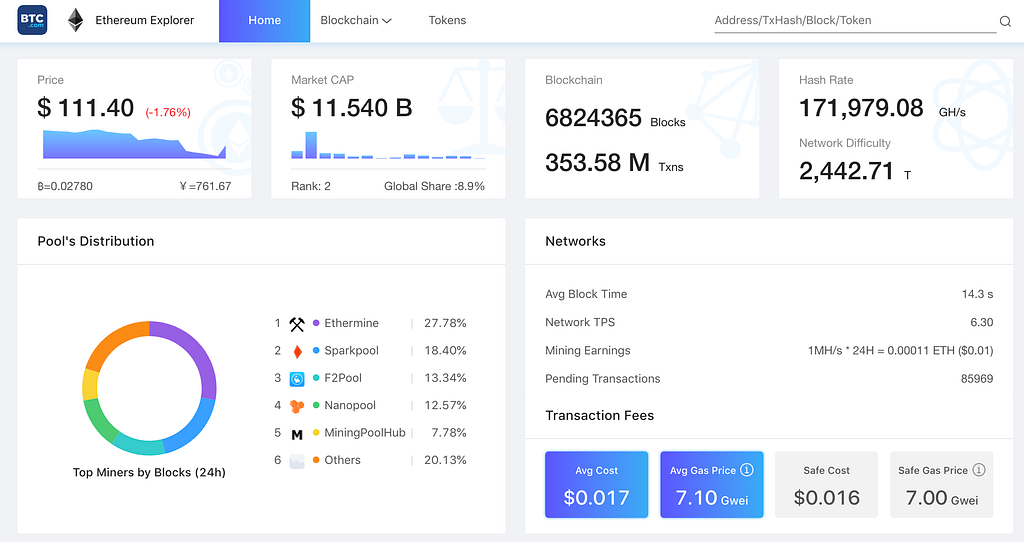Select the MiningPoolHub pool name
The height and width of the screenshot is (542, 1024).
365,433
